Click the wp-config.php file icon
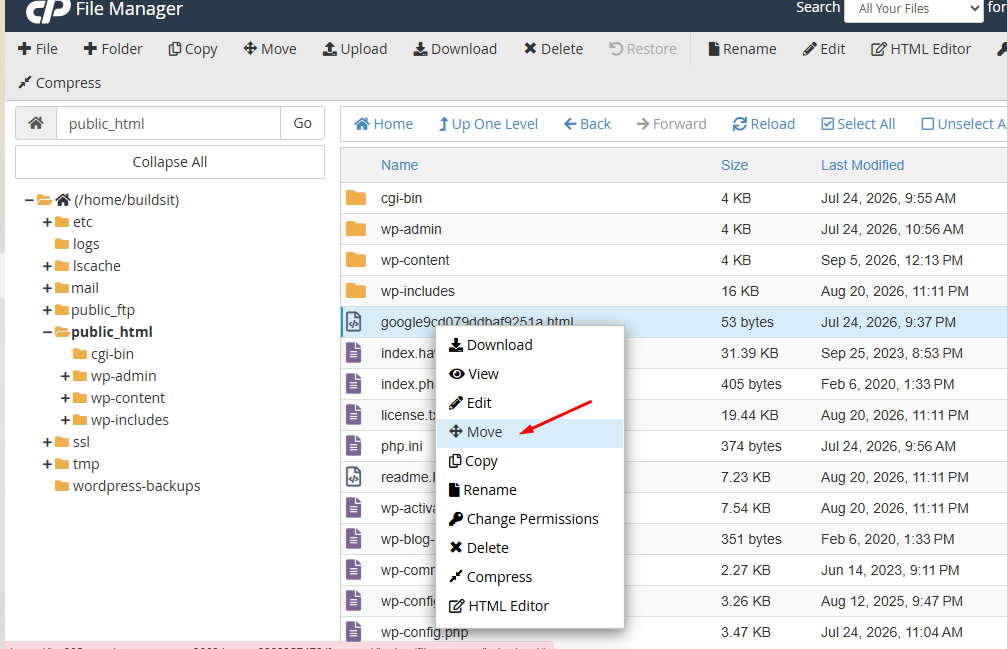 (354, 632)
